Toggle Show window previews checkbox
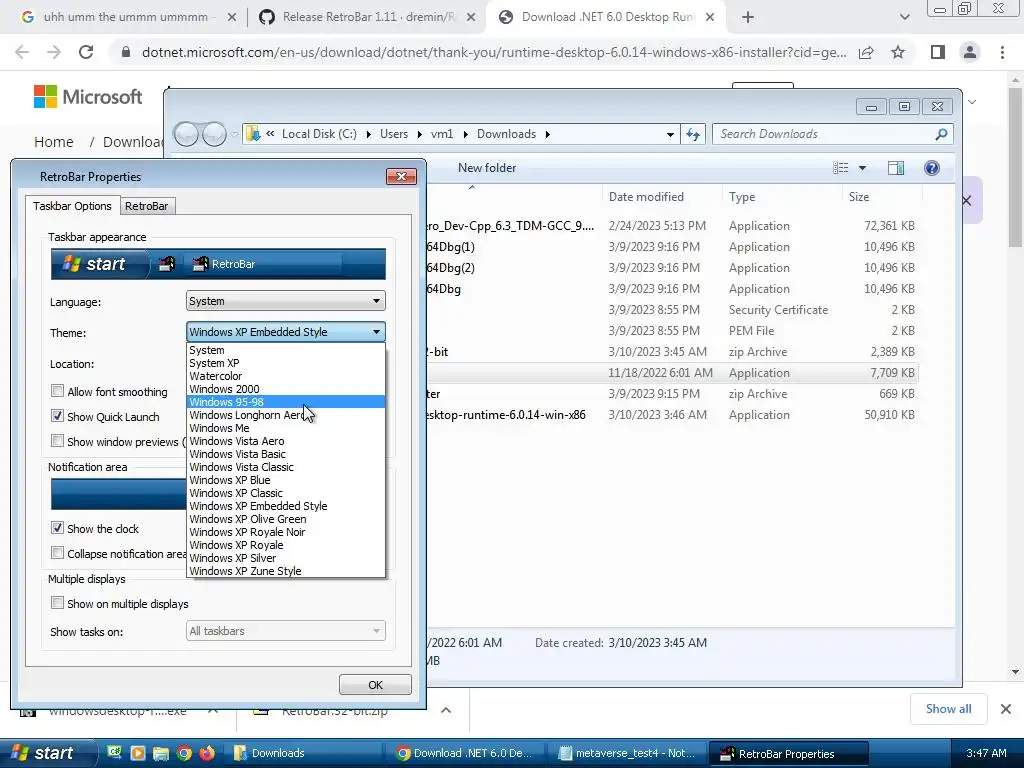Image resolution: width=1024 pixels, height=768 pixels. tap(57, 441)
